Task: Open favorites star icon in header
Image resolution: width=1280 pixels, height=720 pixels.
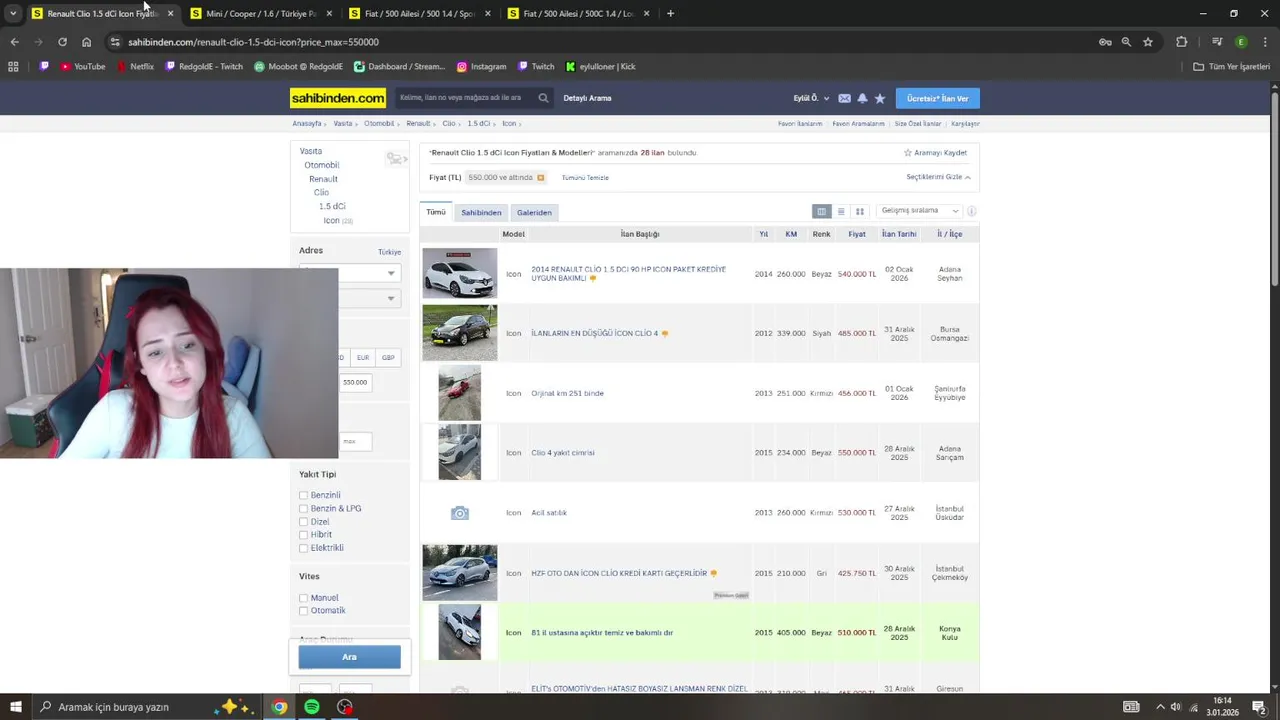Action: 880,98
